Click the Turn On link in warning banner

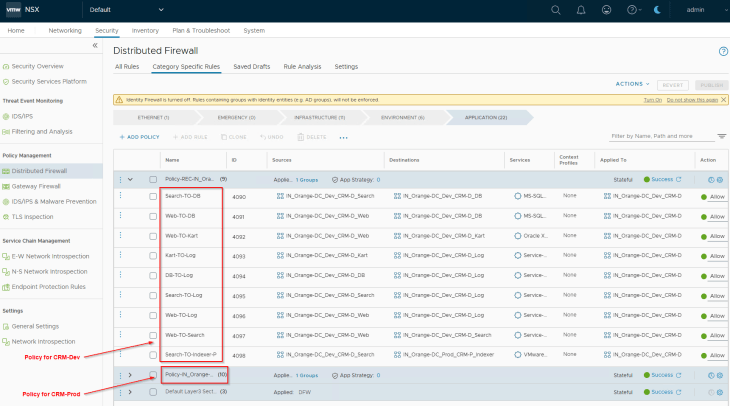[652, 100]
